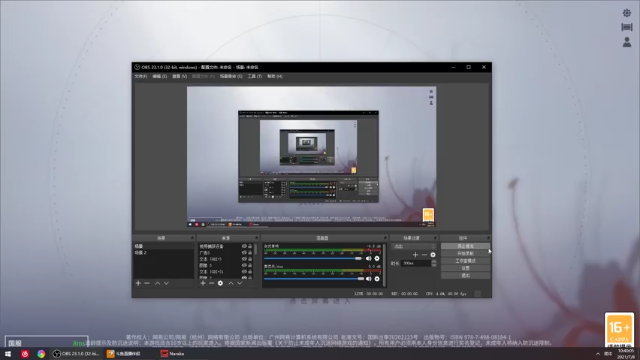This screenshot has width=640, height=360.
Task: Click 退出 (Exit) button in Controls
Action: [x=465, y=276]
